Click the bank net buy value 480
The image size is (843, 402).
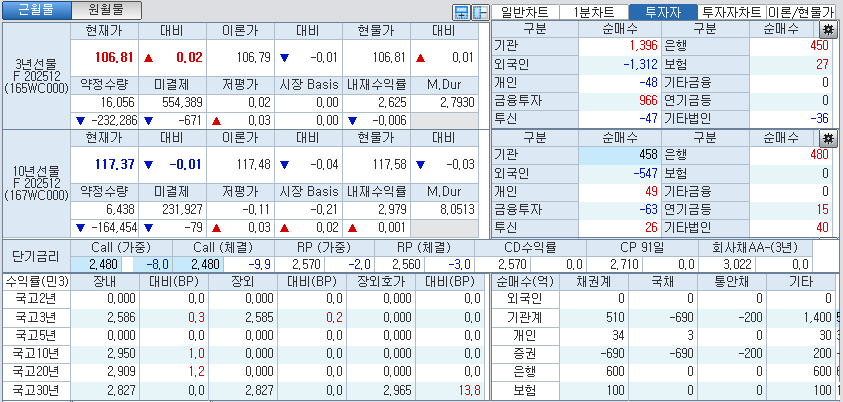(819, 155)
